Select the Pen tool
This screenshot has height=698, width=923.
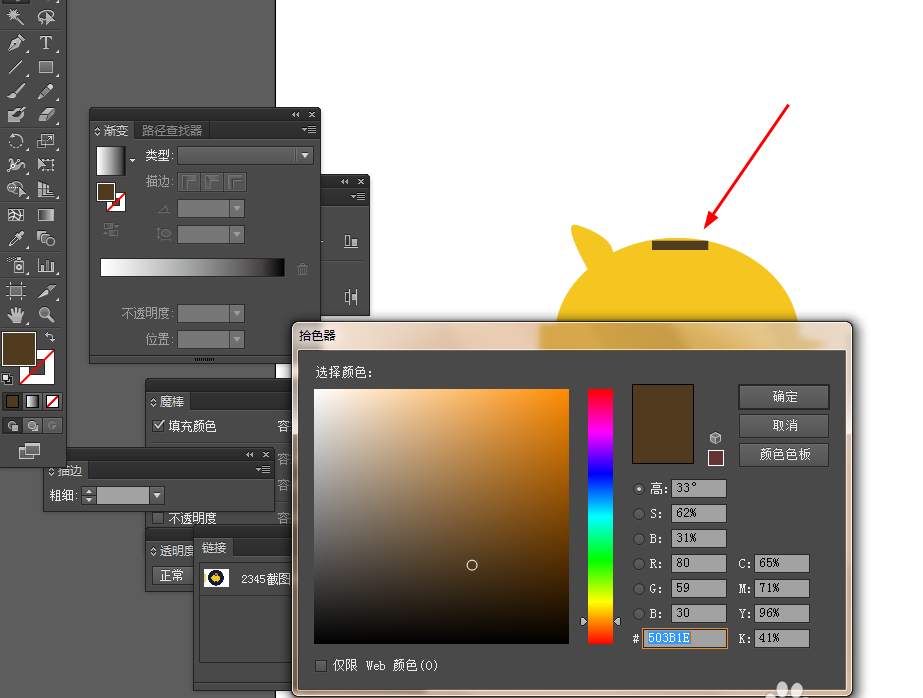point(16,42)
